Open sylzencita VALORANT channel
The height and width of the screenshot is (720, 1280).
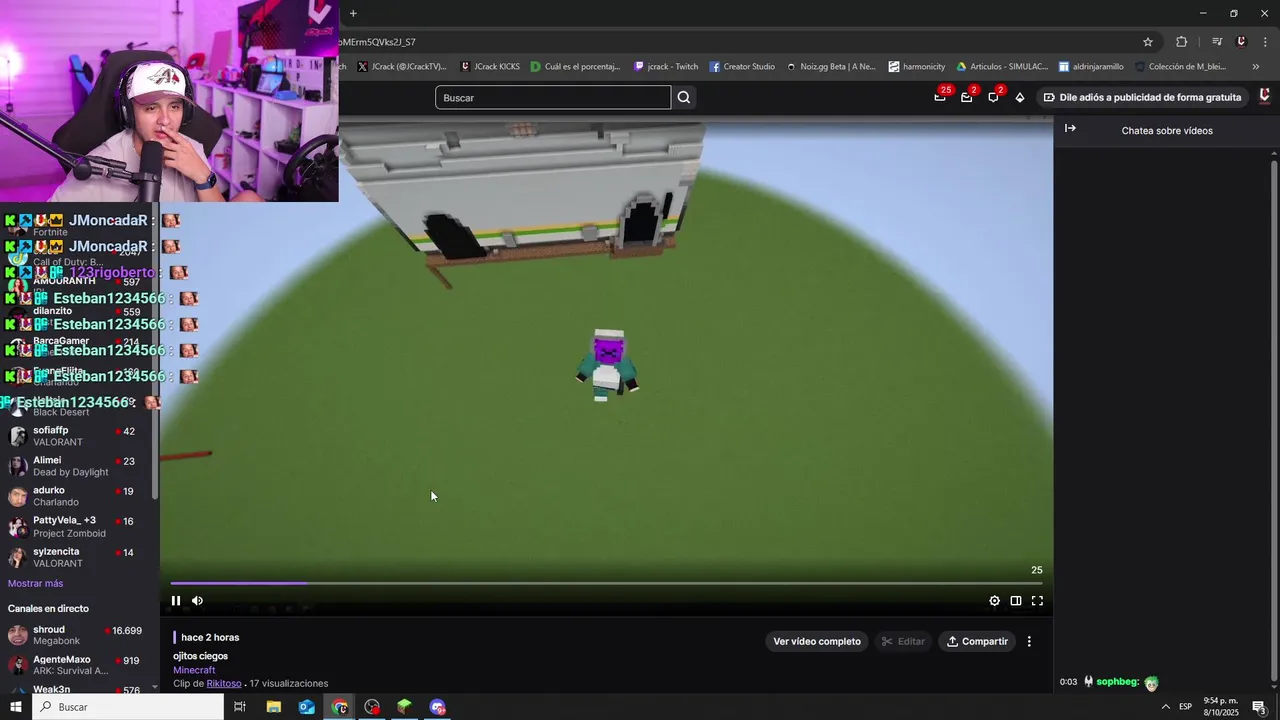click(x=78, y=557)
